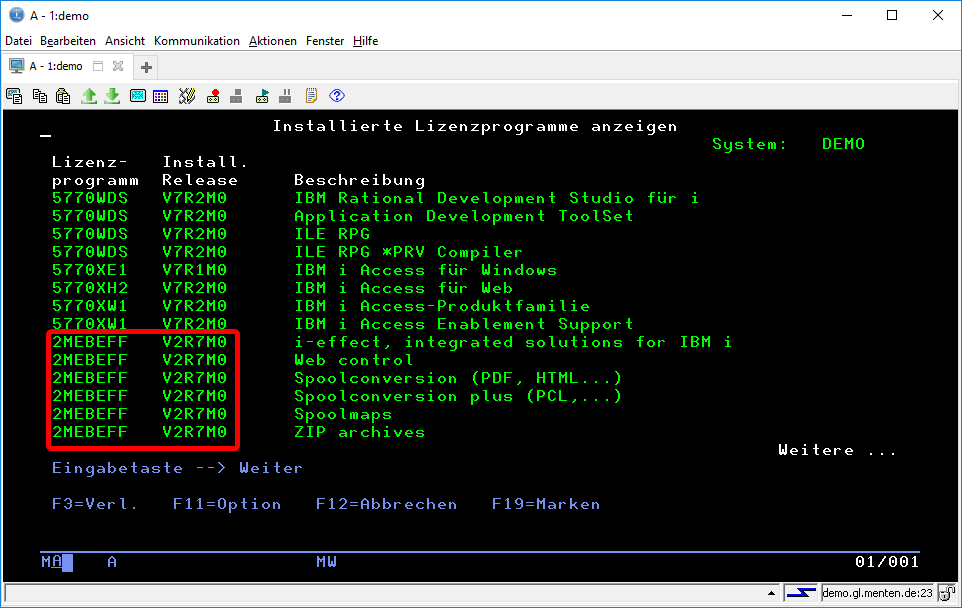Click the F19=Marken function key label
Image resolution: width=962 pixels, height=608 pixels.
pos(546,504)
